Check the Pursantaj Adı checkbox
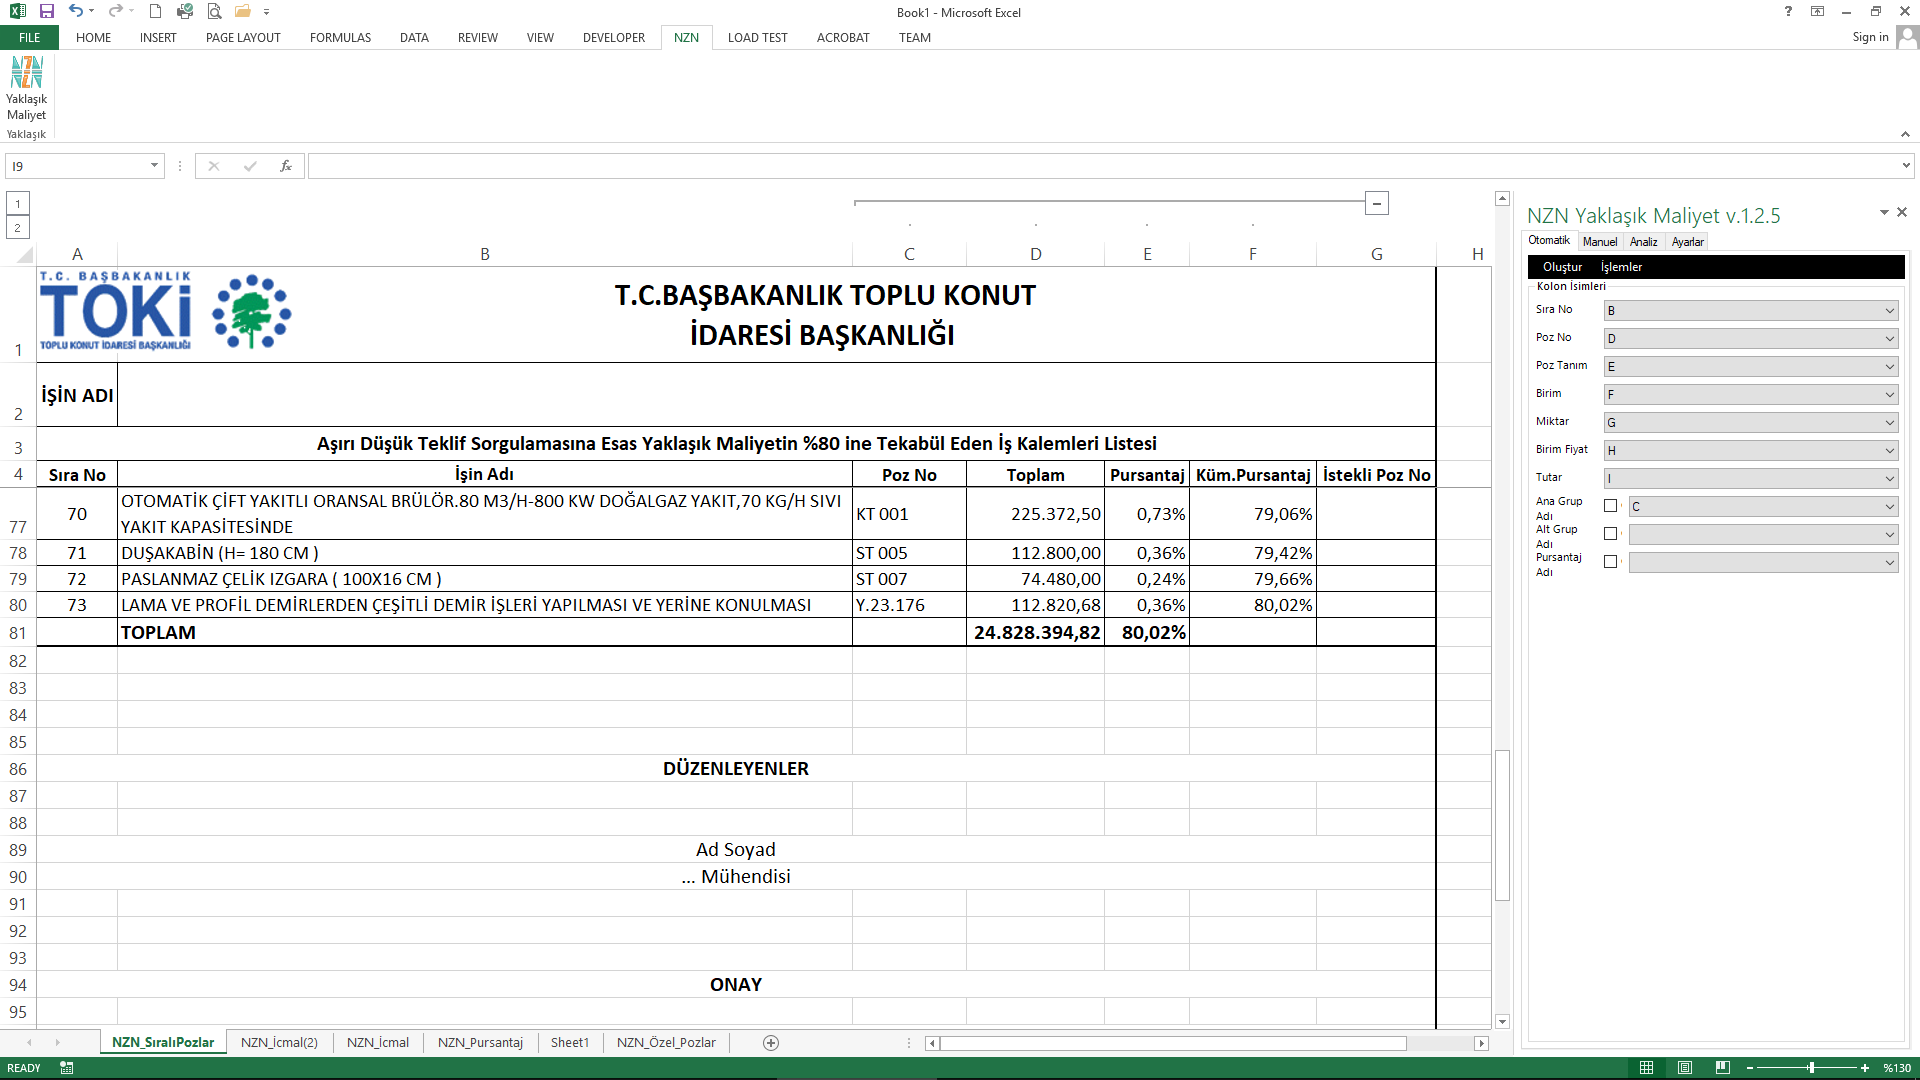Screen dimensions: 1920x1080 click(x=1610, y=562)
